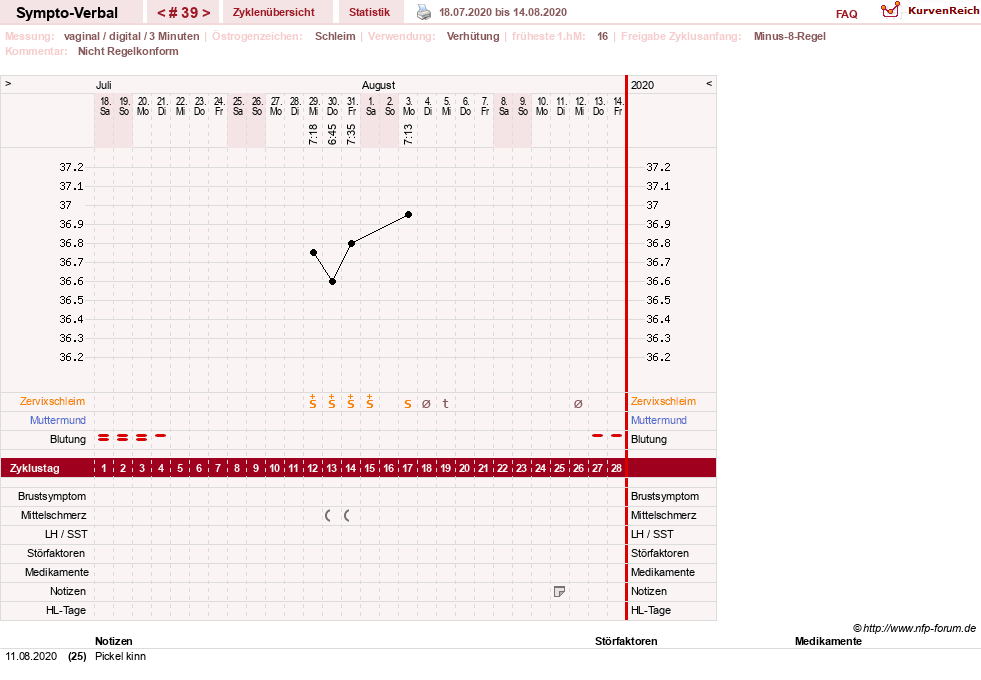Select the S+ mucus symbol on cycle day 14

[351, 402]
